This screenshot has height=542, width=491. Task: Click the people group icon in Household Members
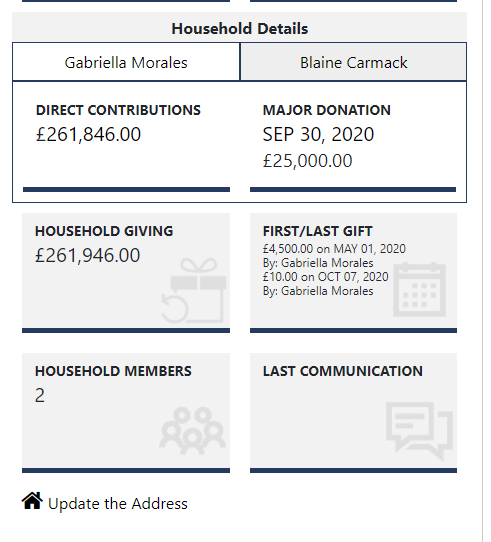tap(193, 430)
